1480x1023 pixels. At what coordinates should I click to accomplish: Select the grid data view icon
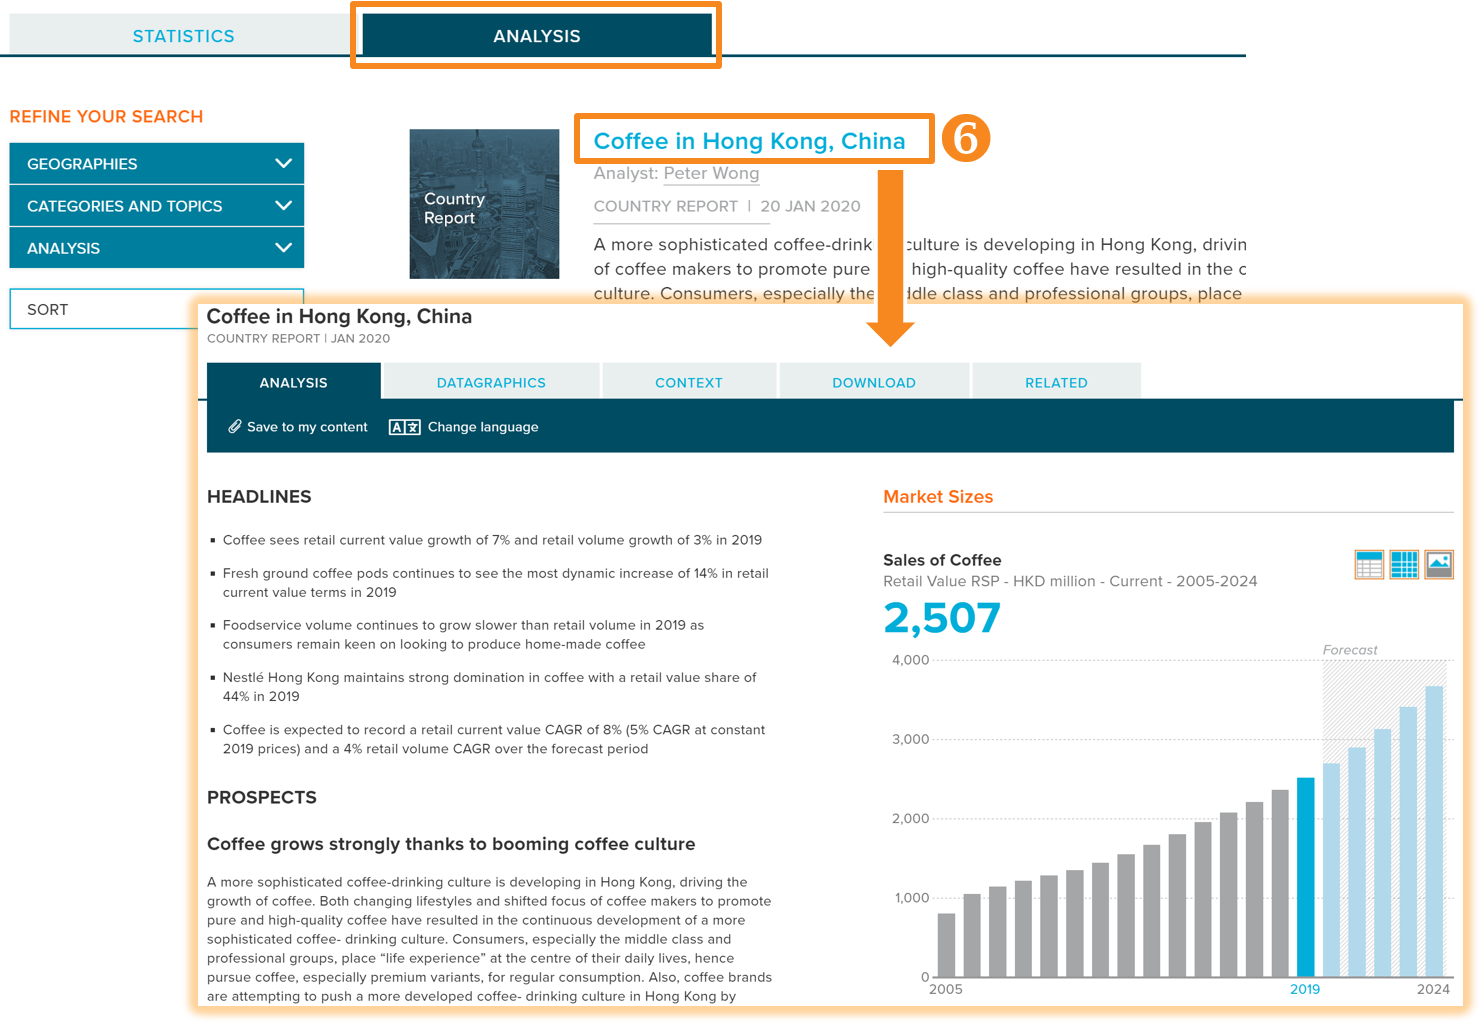tap(1403, 564)
